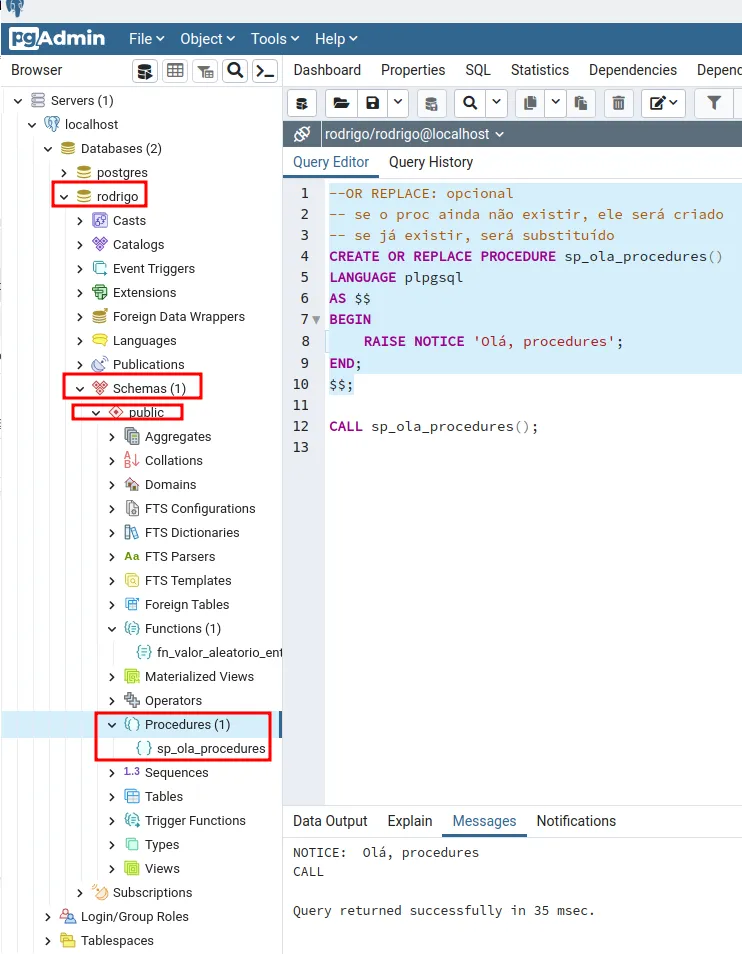The image size is (742, 954).
Task: Select the fn_valor_aleatorio_ent function
Action: tap(220, 652)
